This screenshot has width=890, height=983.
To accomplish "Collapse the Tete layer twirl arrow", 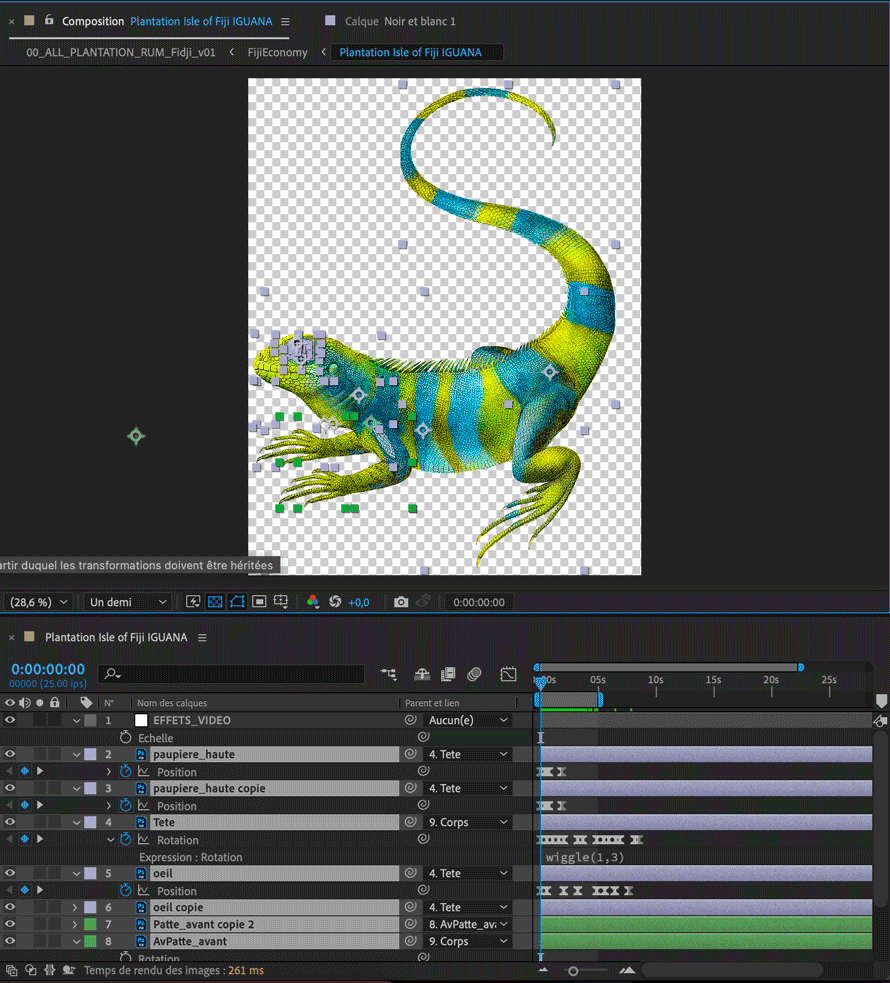I will coord(76,822).
